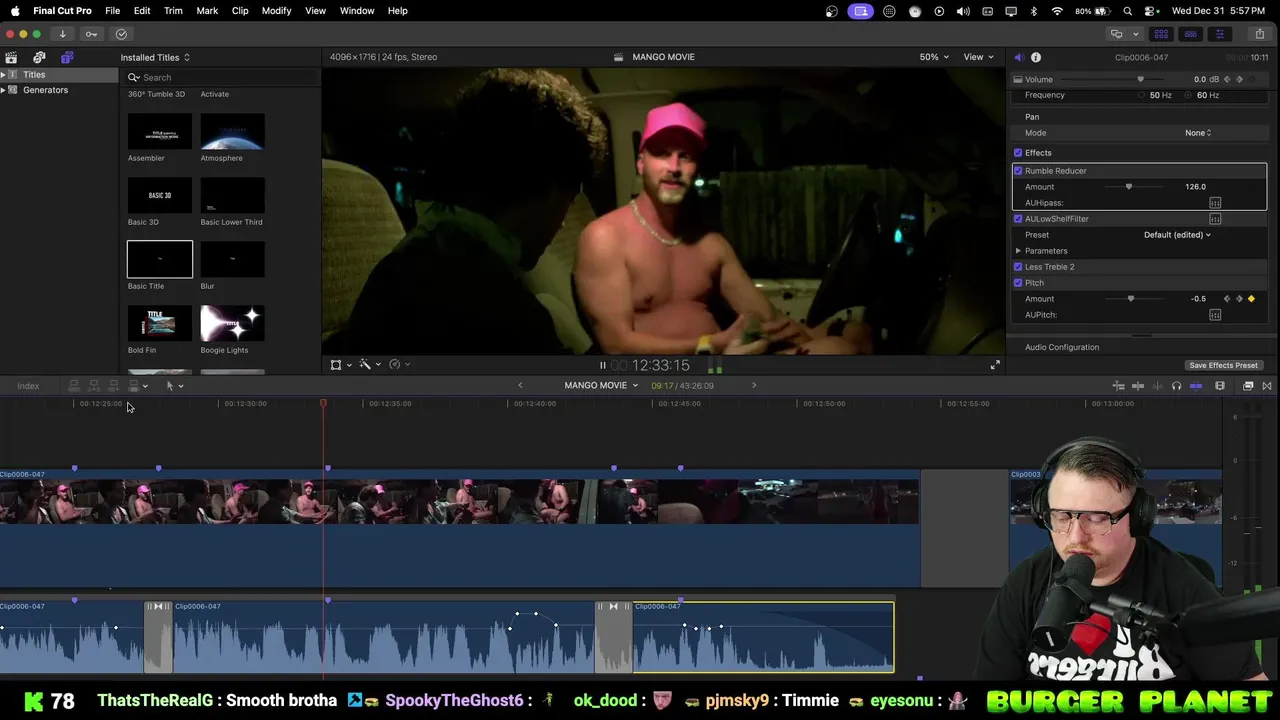The image size is (1280, 720).
Task: Open the Audio Configuration section
Action: pos(1062,348)
